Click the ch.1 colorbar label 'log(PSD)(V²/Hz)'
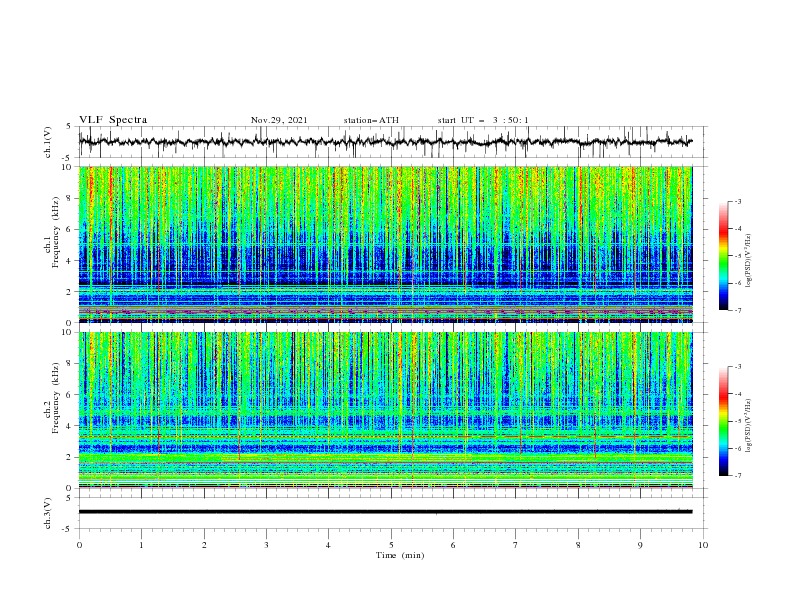Viewport: 792px width, 612px height. point(750,261)
